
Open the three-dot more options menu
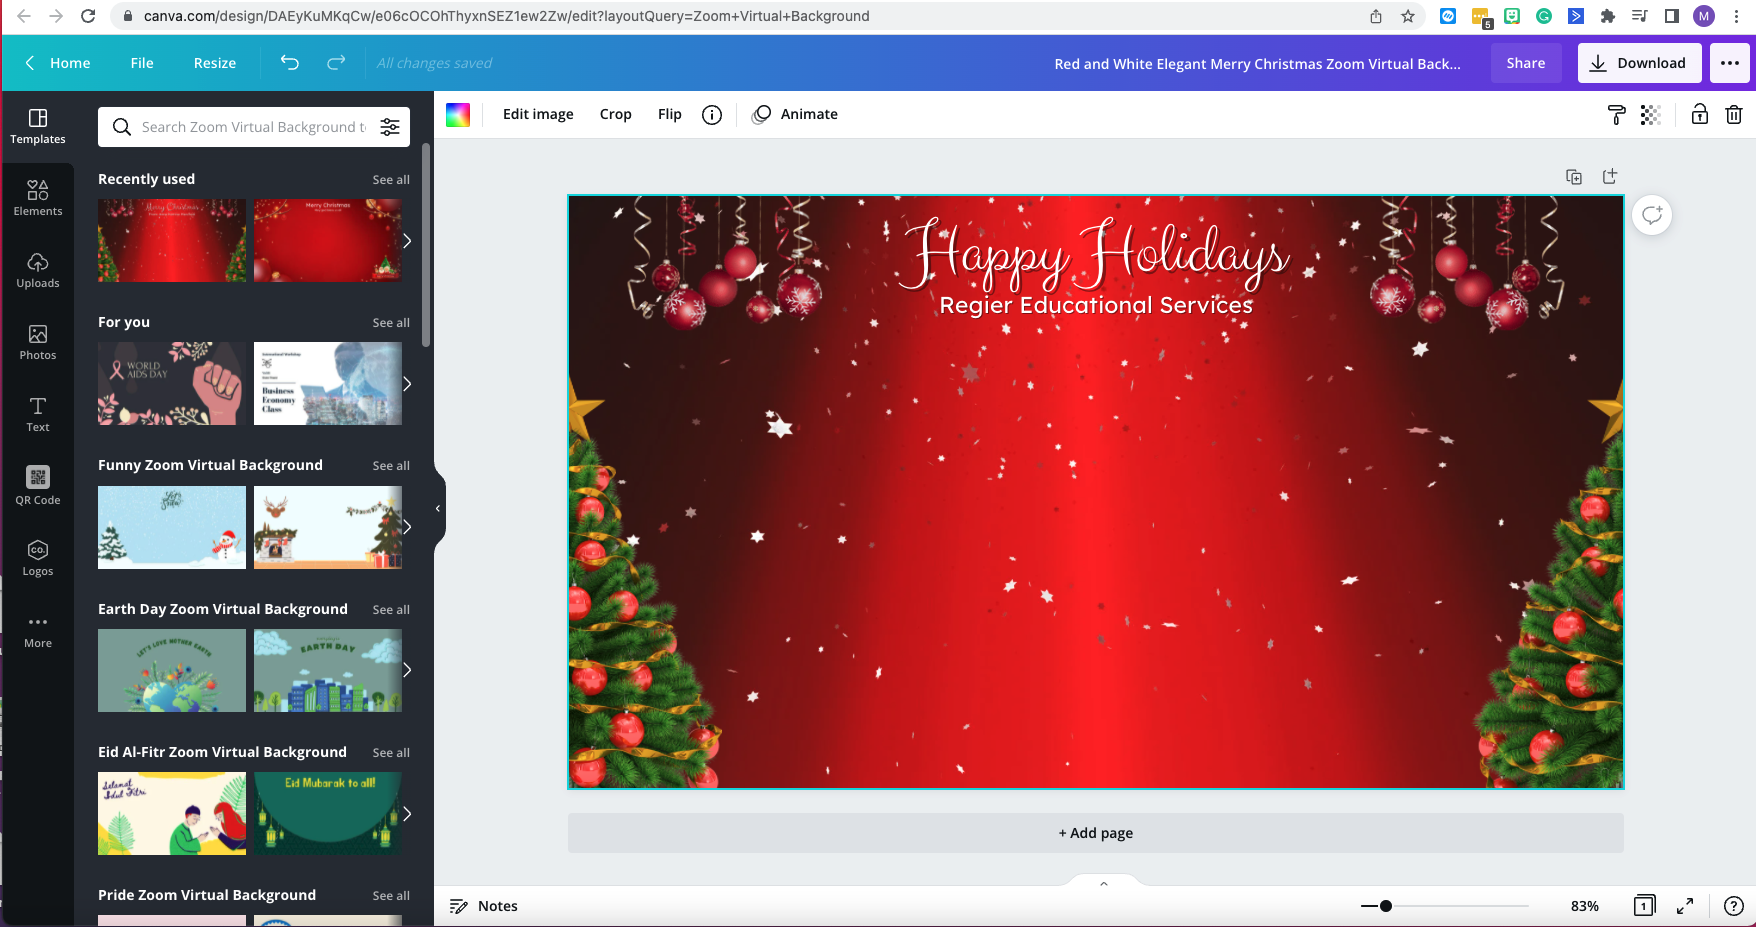(x=1730, y=63)
